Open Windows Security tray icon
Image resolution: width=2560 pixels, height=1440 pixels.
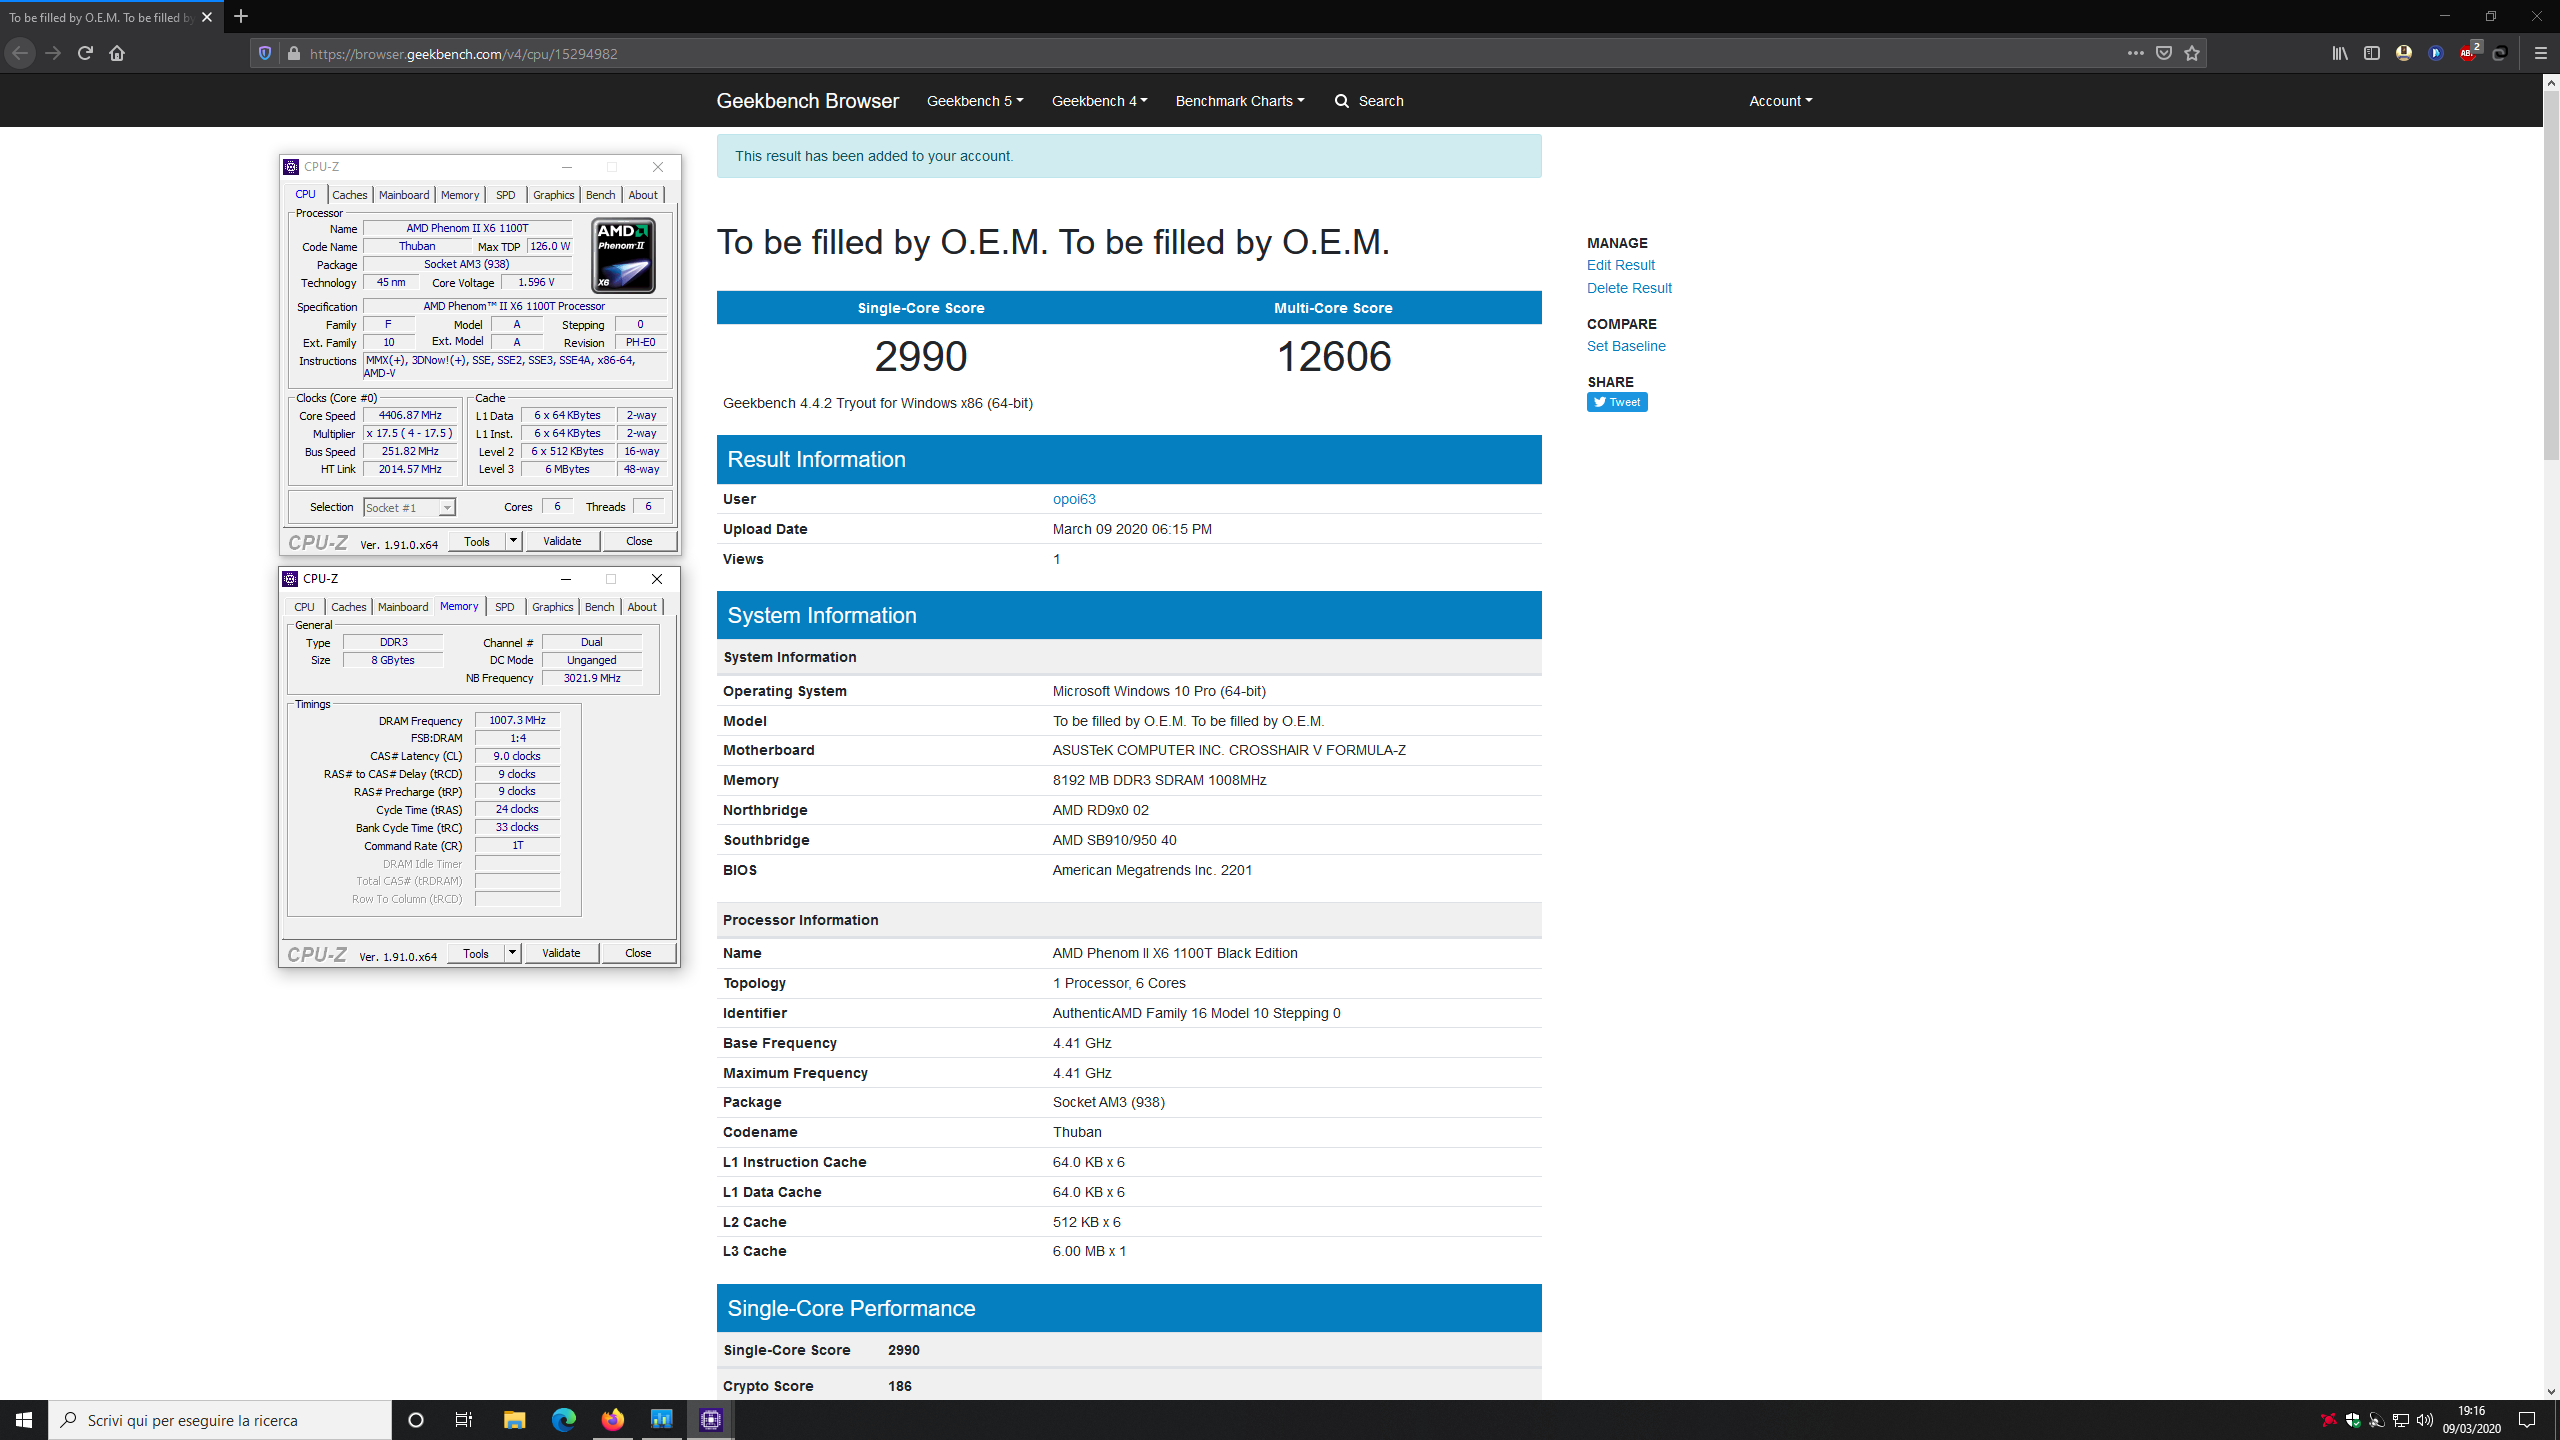click(x=2353, y=1420)
